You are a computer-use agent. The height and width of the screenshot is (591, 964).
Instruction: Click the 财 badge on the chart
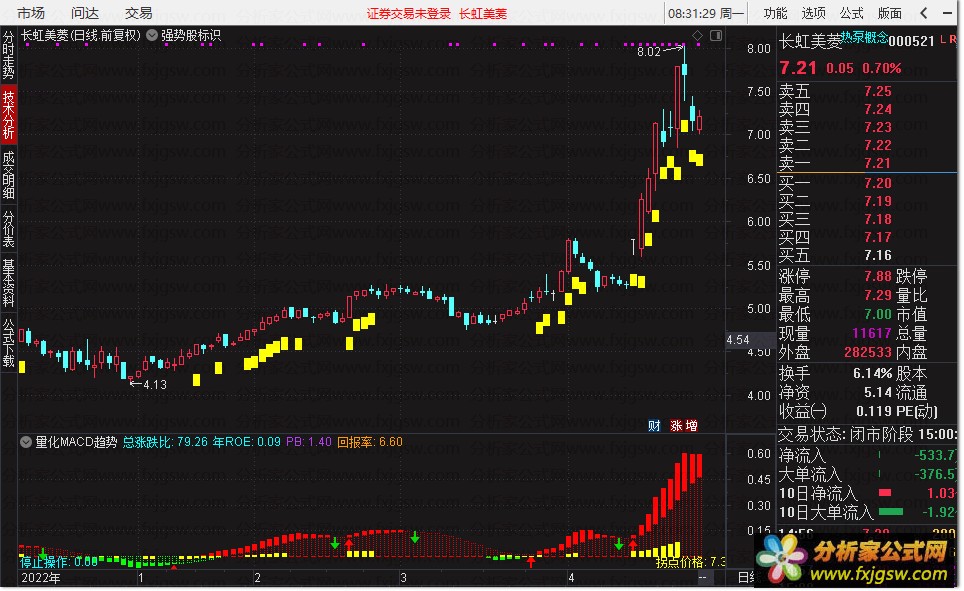coord(654,426)
